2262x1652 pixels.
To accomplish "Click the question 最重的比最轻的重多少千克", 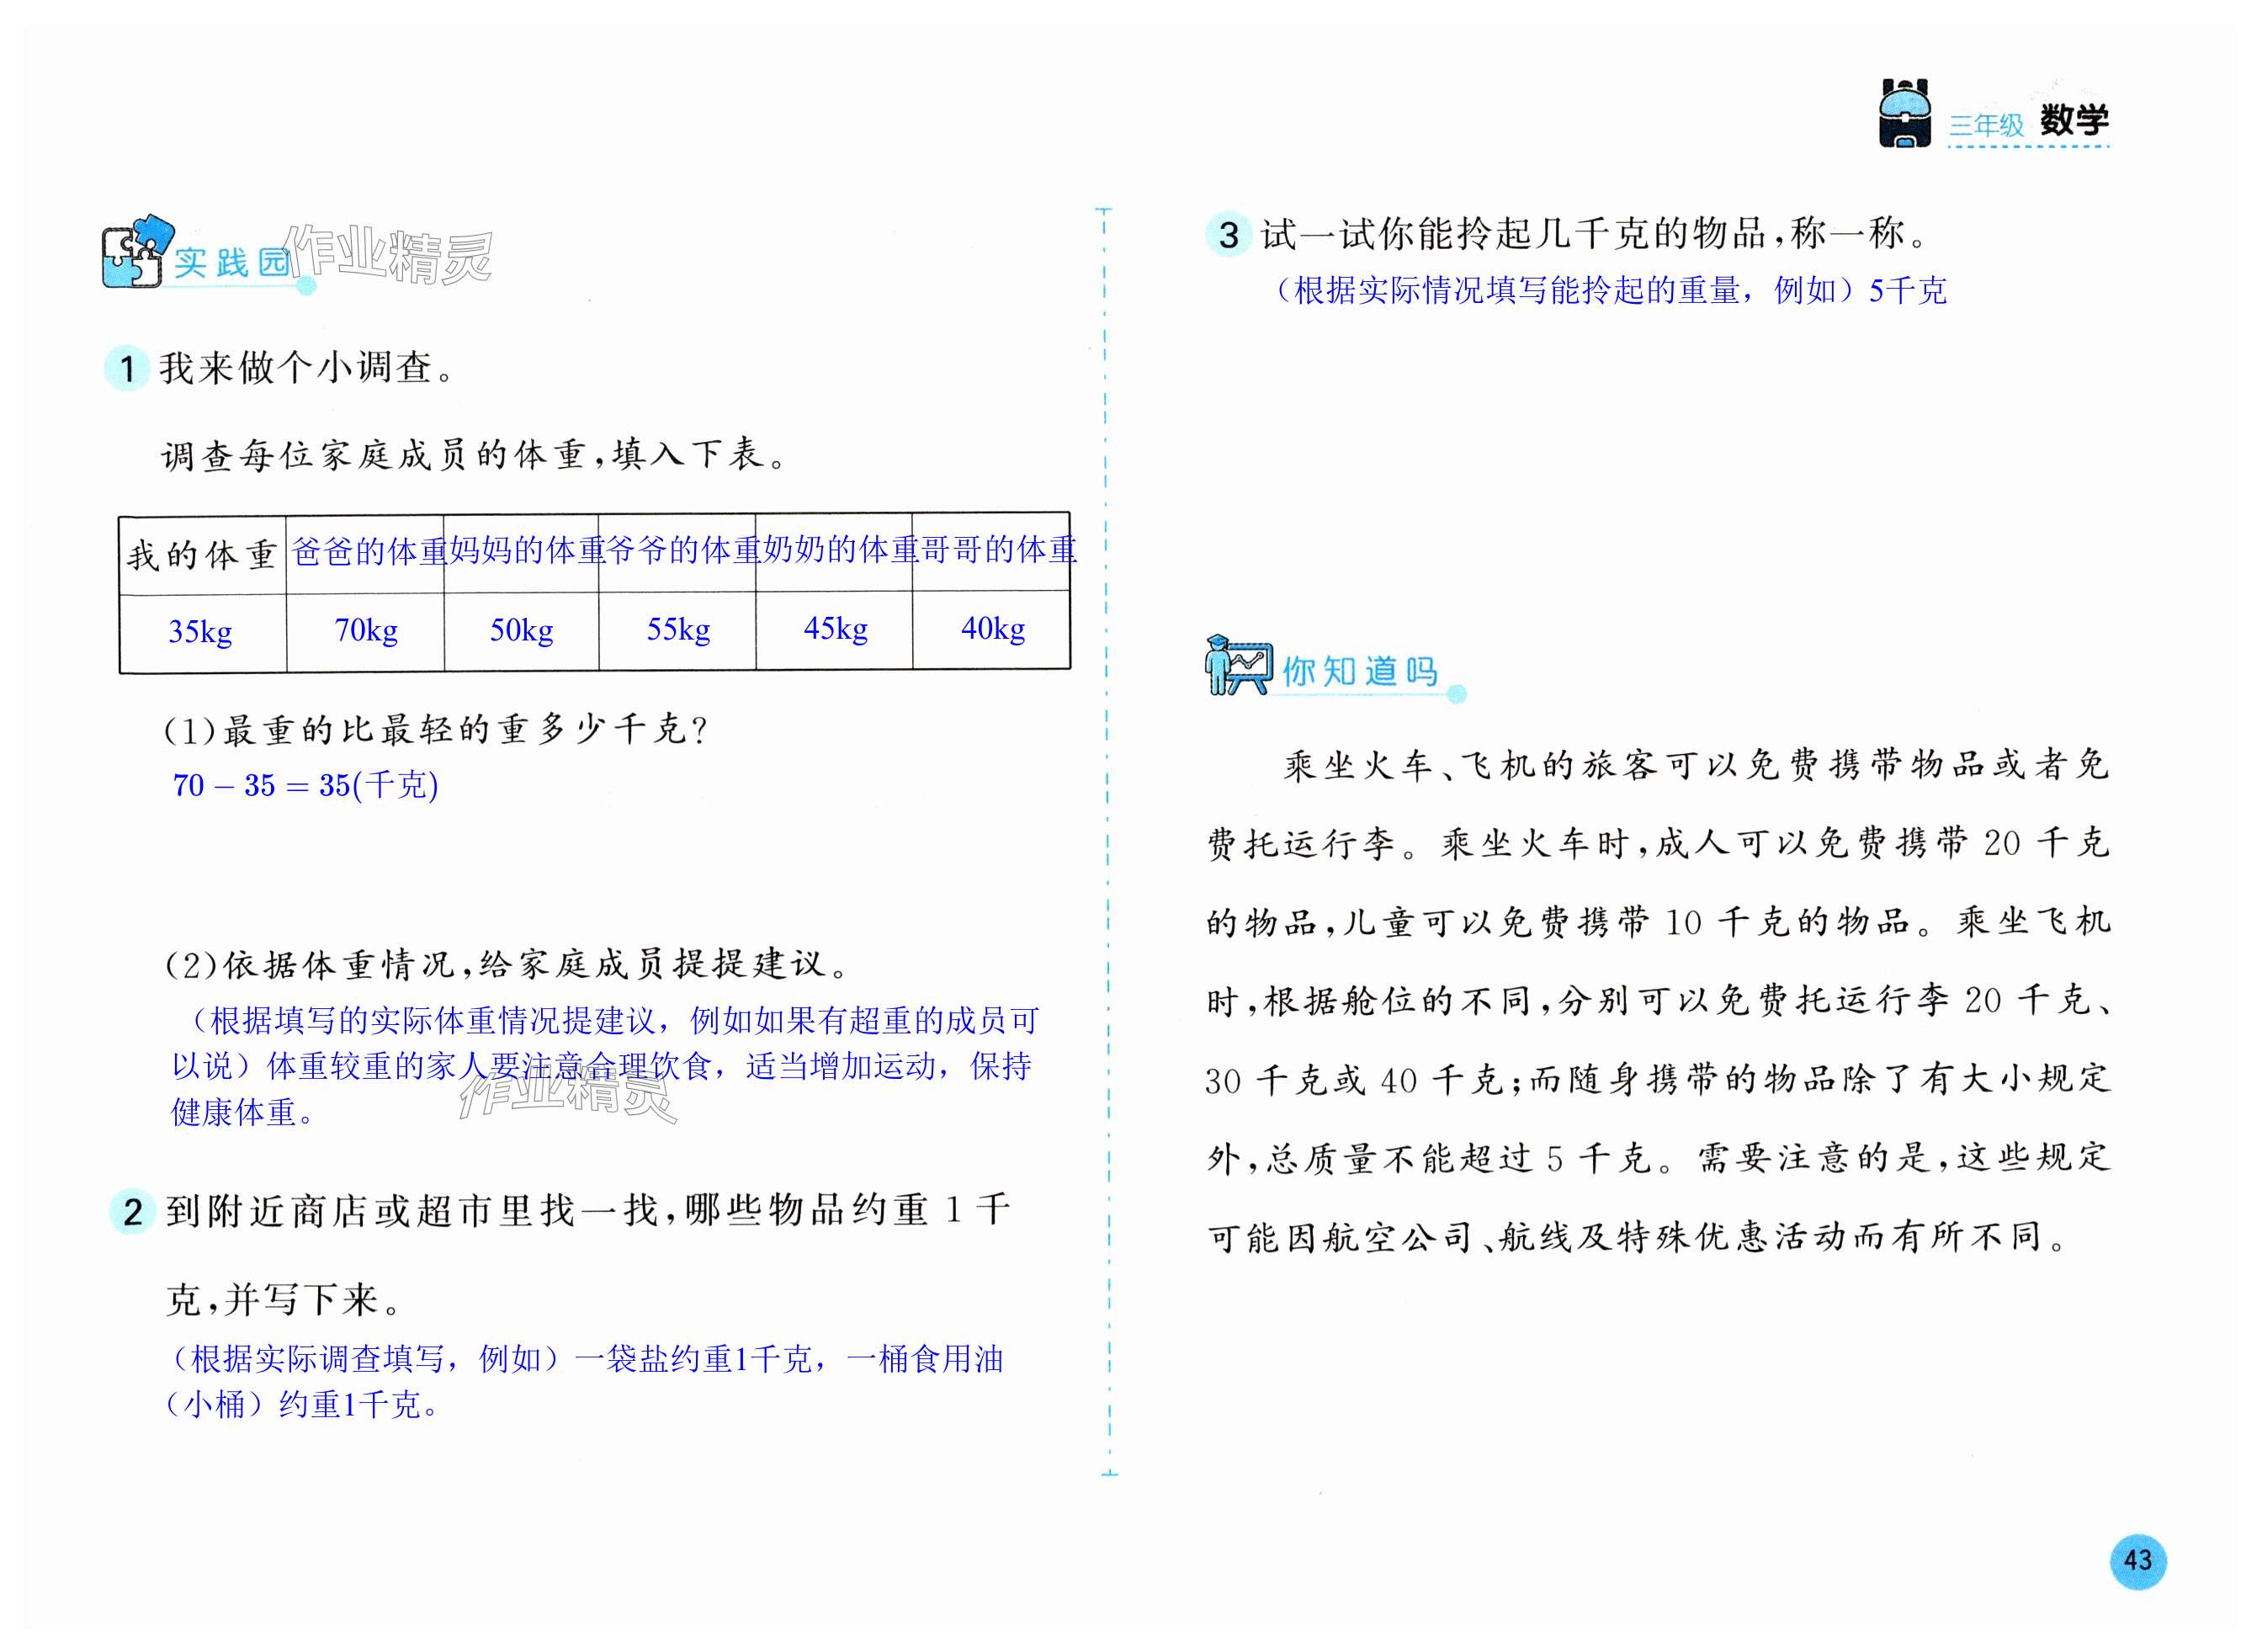I will 436,730.
